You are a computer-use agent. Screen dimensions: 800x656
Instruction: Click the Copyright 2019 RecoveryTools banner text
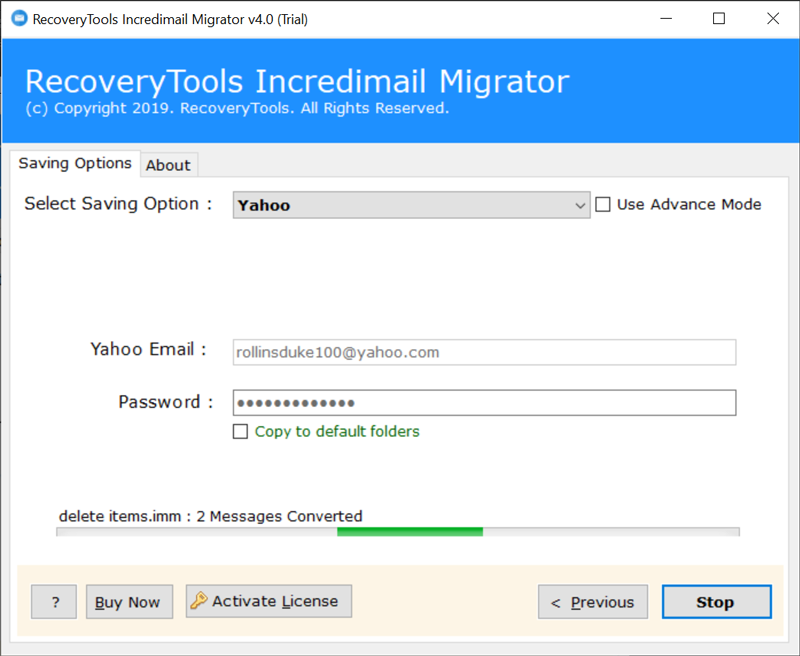point(237,108)
